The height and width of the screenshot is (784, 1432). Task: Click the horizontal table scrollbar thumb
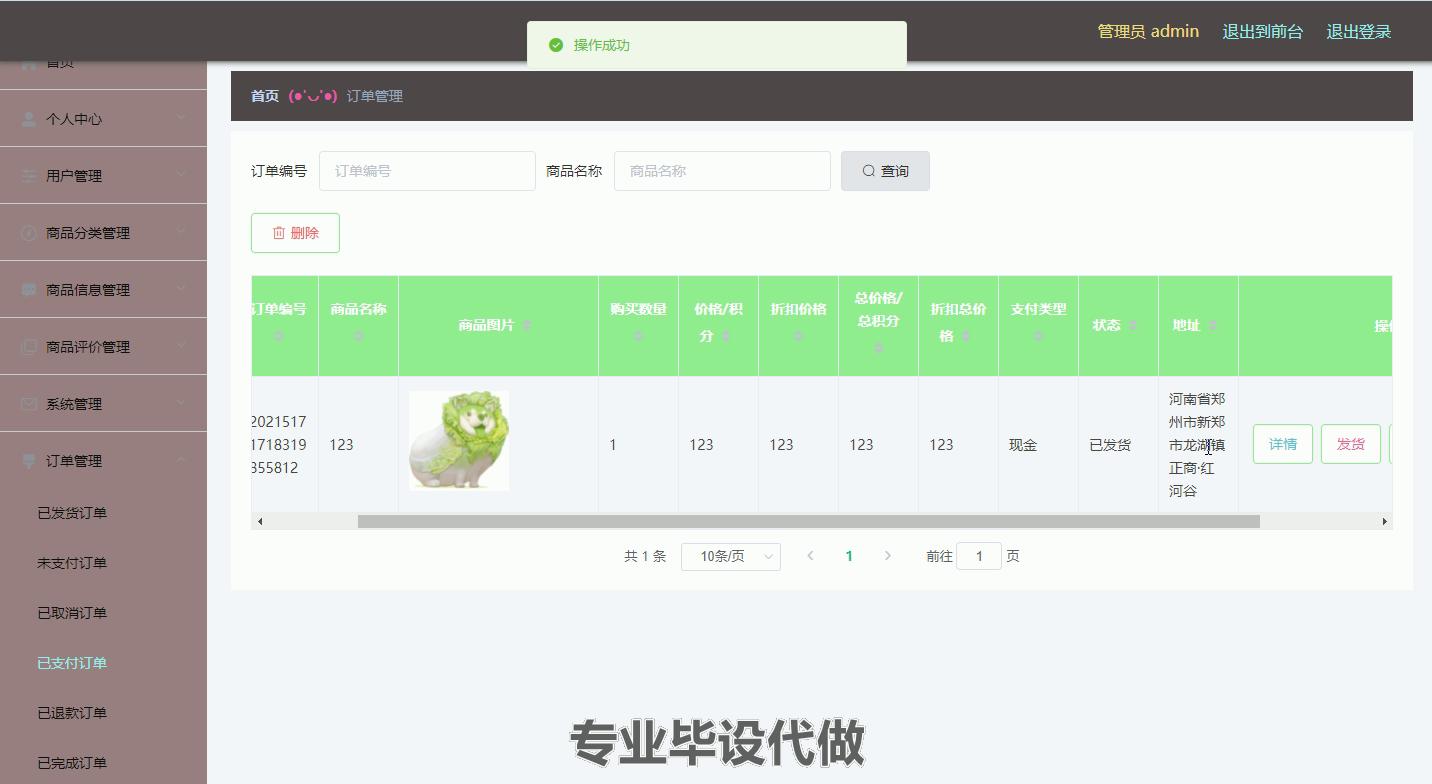[x=808, y=521]
